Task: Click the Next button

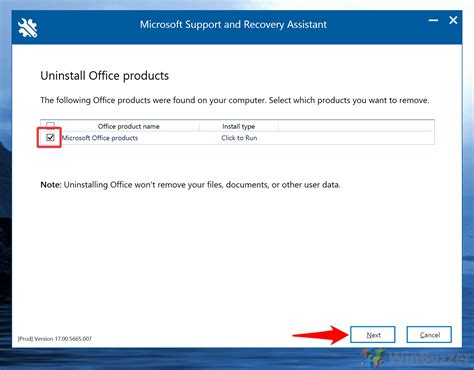Action: pyautogui.click(x=373, y=335)
